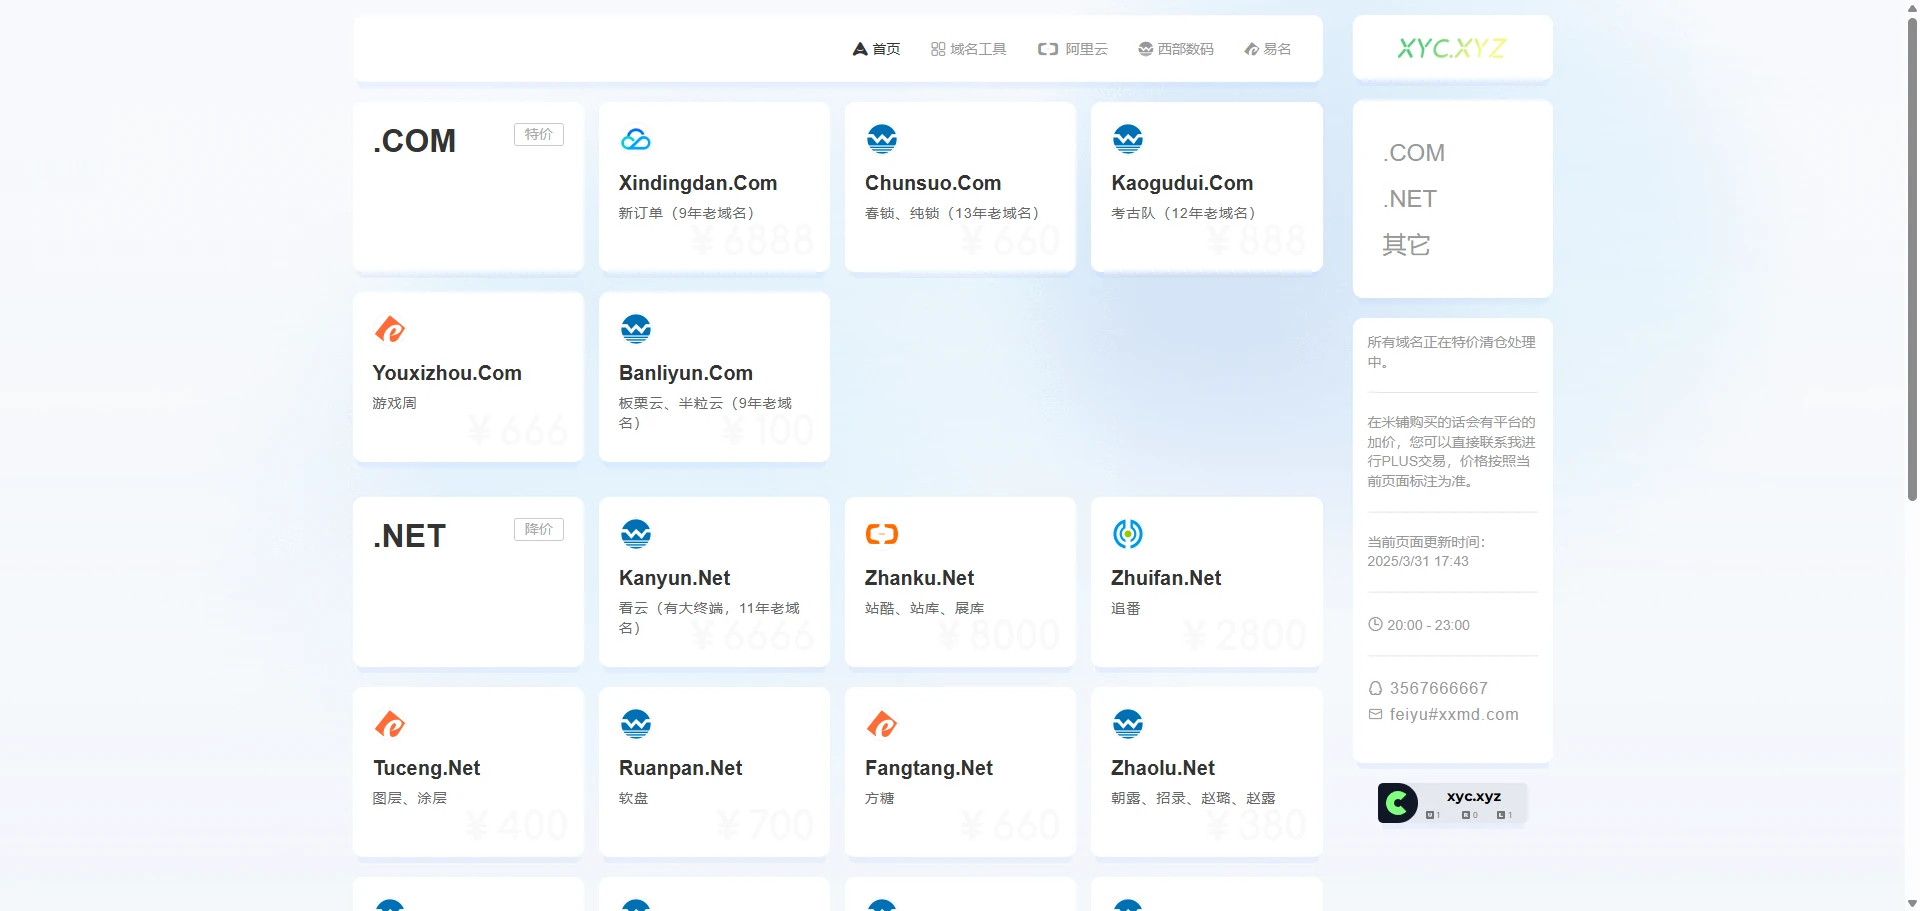Viewport: 1920px width, 911px height.
Task: Click the blue wave icon above Zhaolu.Net
Action: (x=1127, y=724)
